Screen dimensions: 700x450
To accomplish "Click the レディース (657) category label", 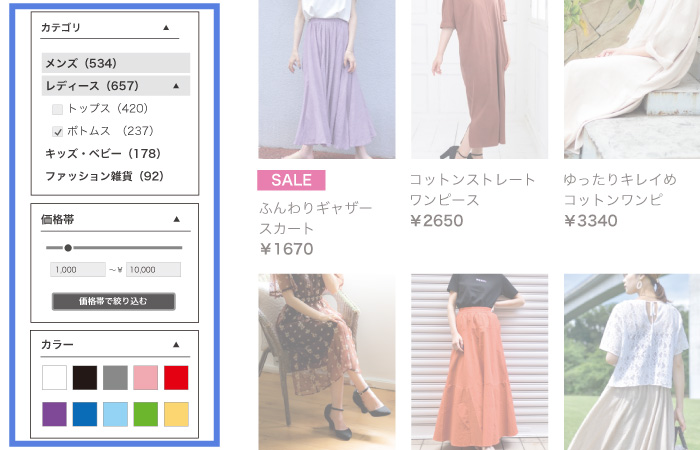I will (x=92, y=86).
